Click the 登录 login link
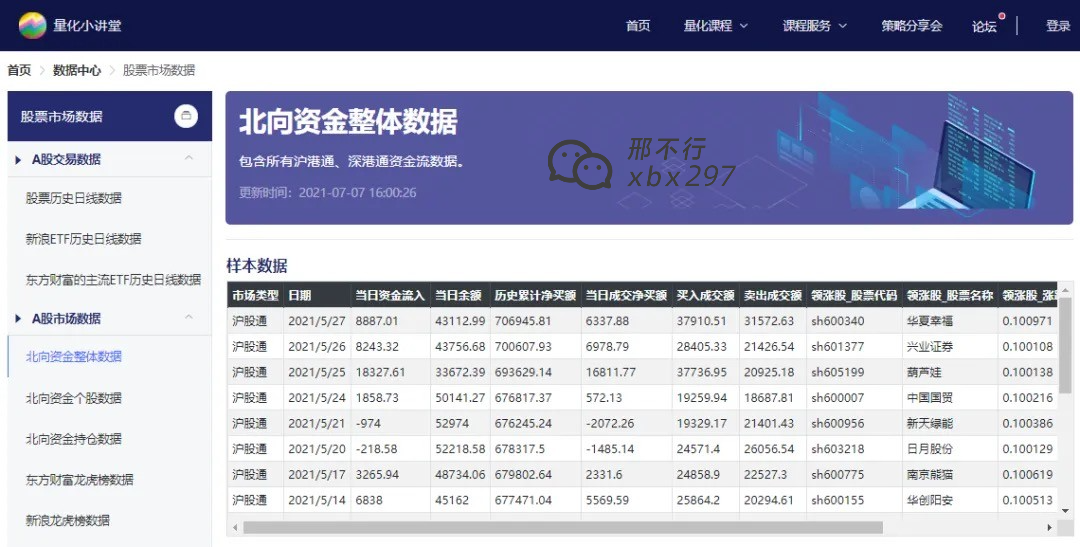The image size is (1080, 547). tap(1058, 25)
